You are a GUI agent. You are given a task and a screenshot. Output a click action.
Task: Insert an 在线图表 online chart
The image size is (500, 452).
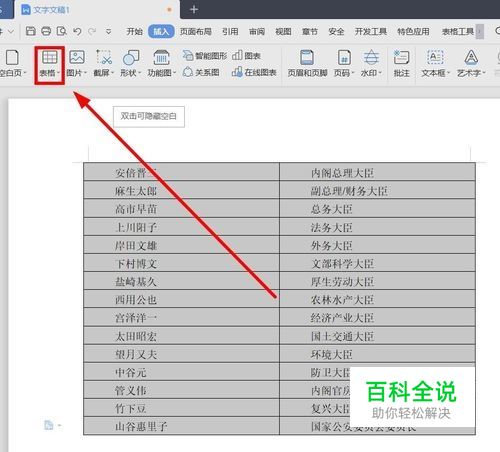[x=254, y=72]
